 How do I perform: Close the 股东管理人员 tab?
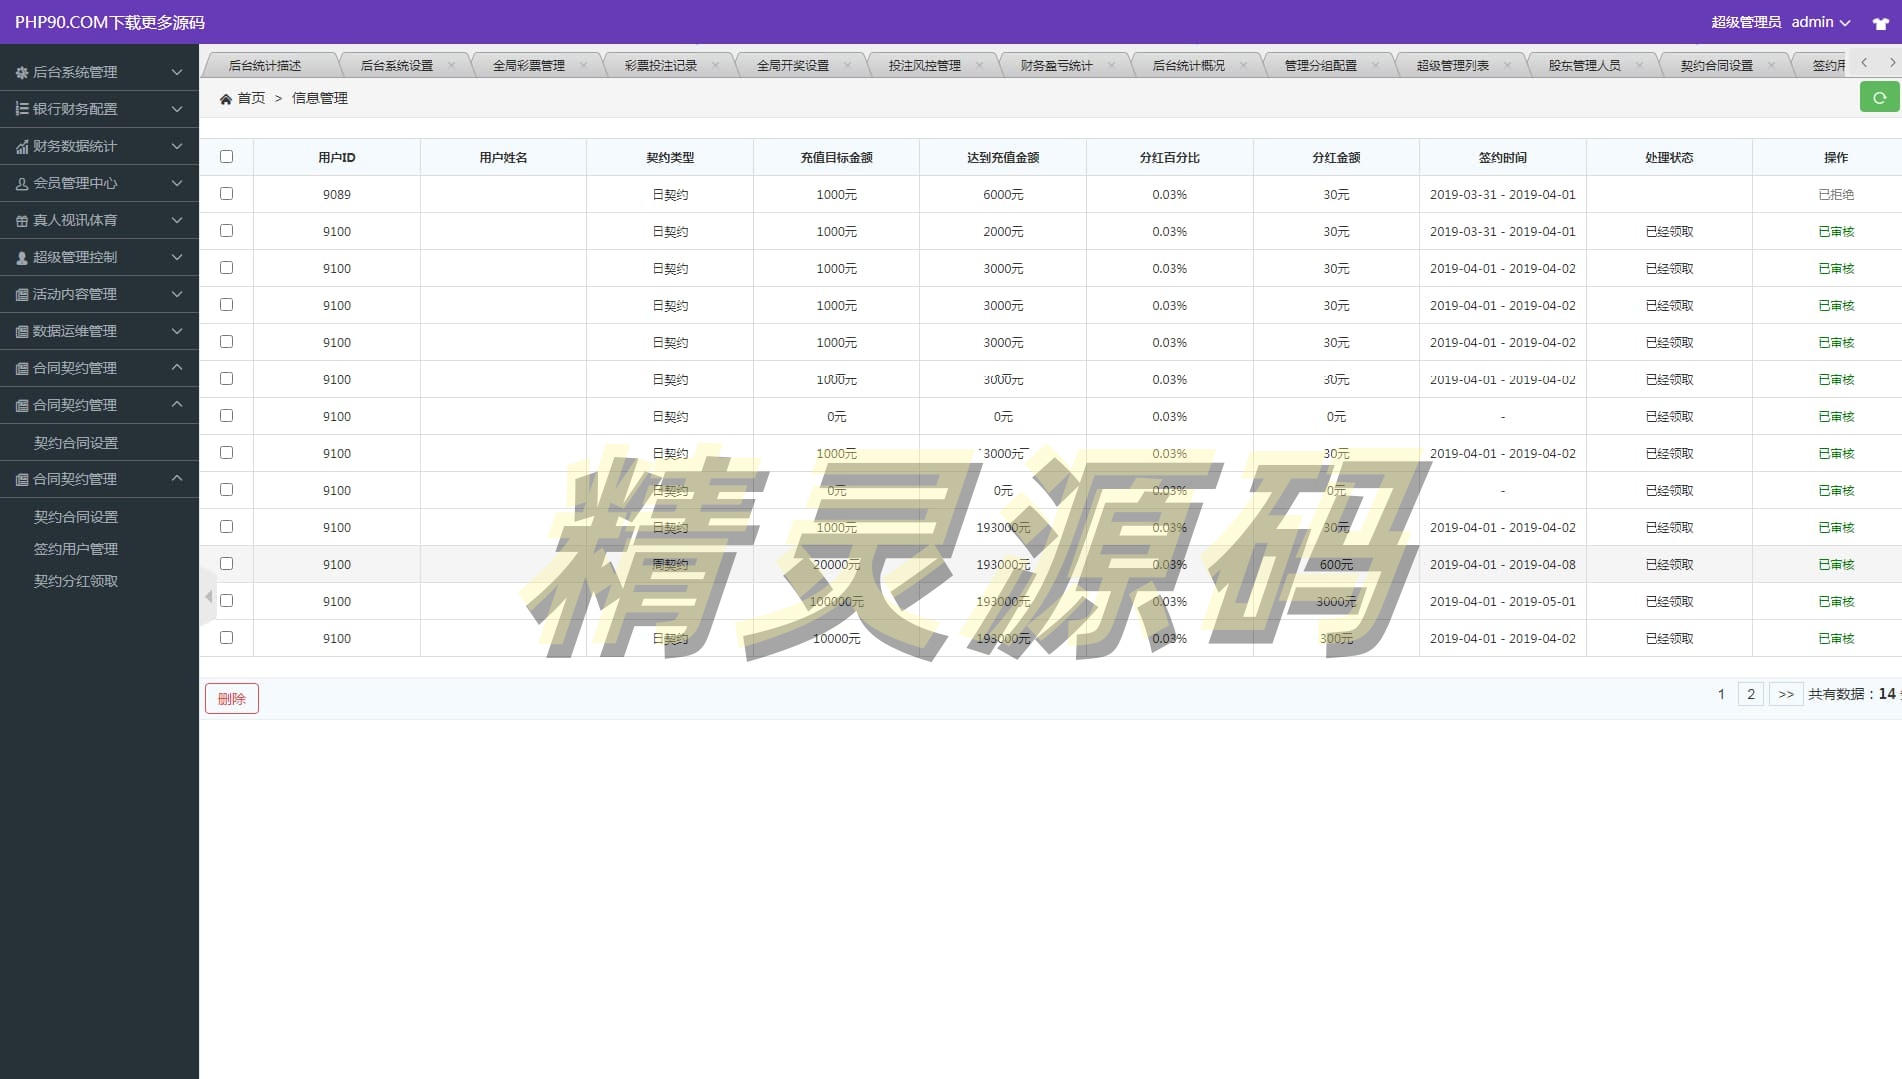click(1639, 65)
